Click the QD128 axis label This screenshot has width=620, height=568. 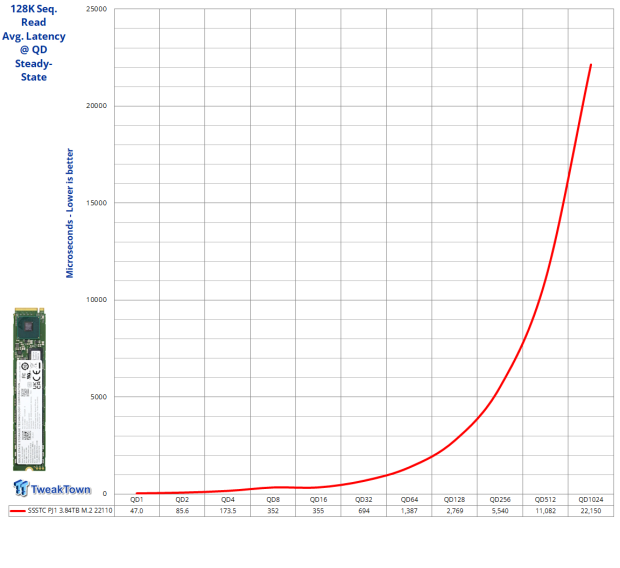pos(454,500)
